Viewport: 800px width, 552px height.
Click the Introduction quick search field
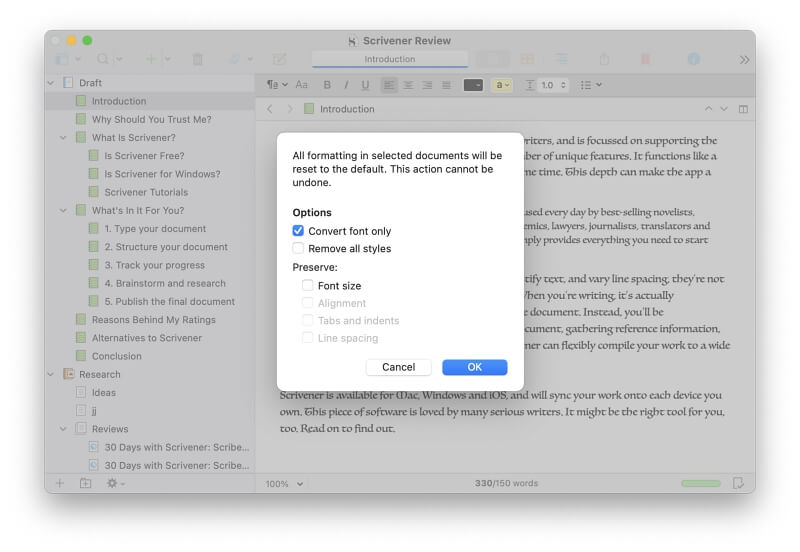tap(390, 59)
